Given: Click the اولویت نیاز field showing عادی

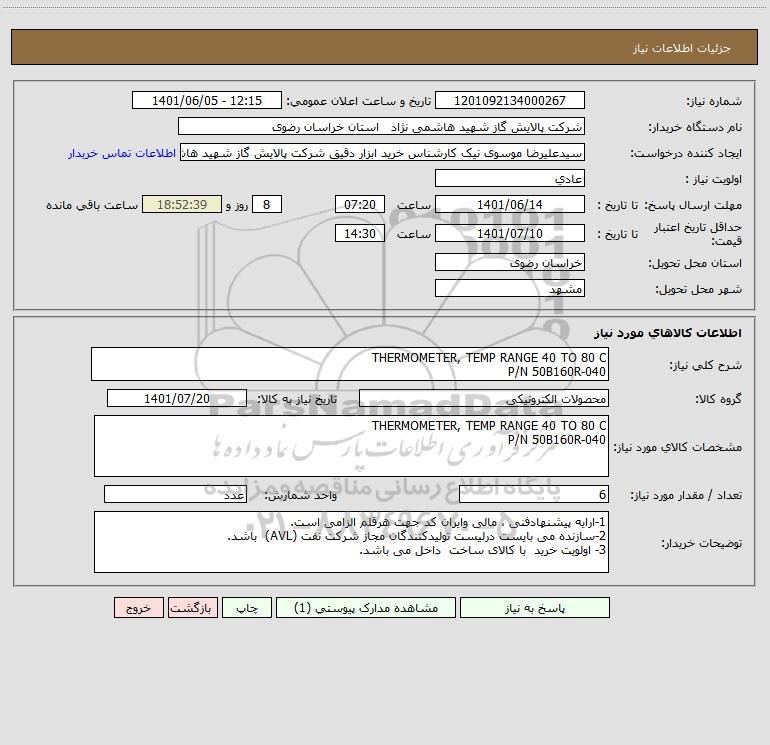Looking at the screenshot, I should (x=510, y=178).
